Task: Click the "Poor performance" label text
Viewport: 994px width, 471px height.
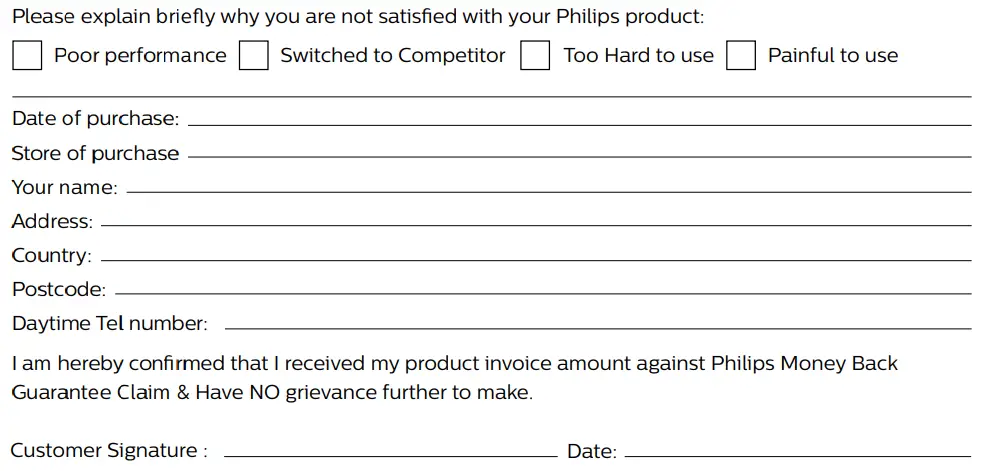Action: tap(140, 56)
